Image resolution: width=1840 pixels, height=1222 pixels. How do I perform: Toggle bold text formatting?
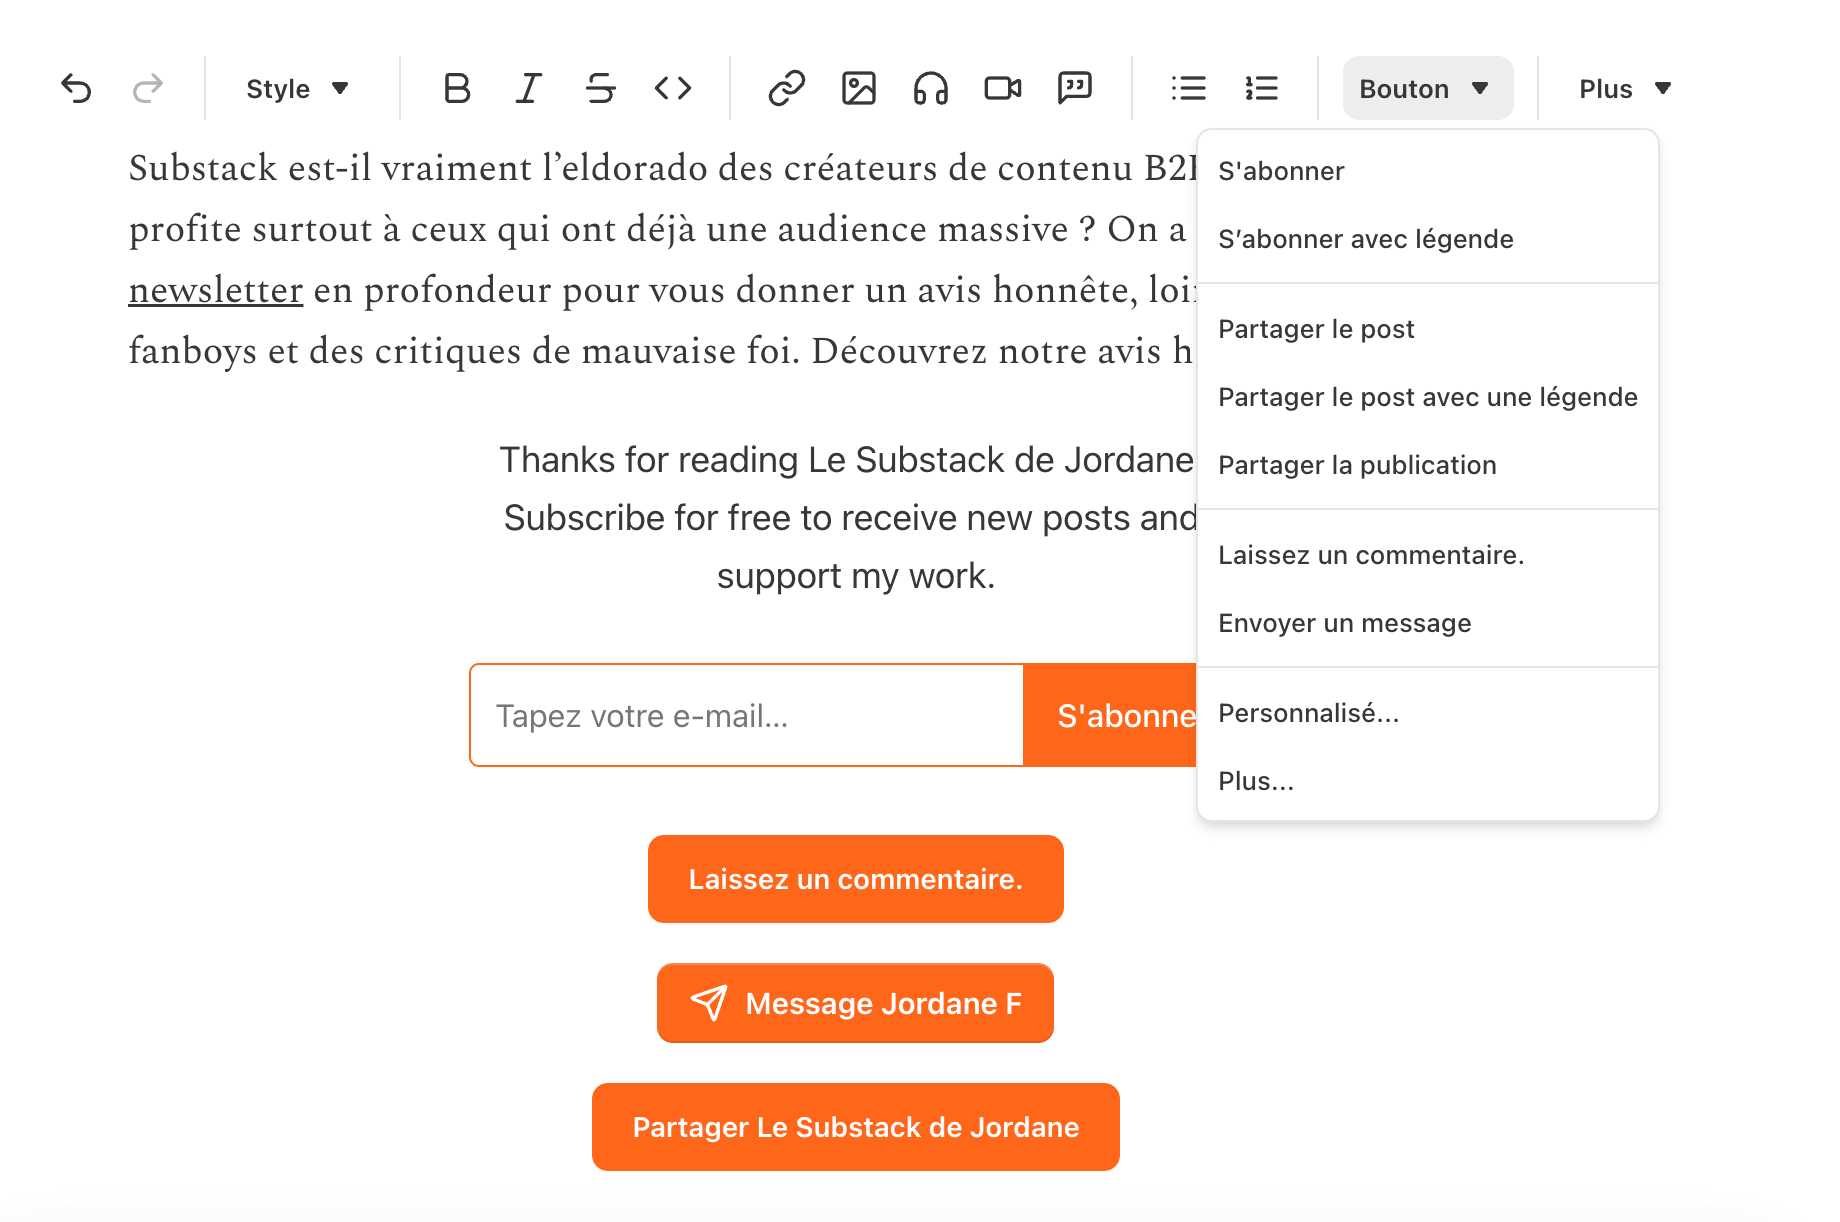pyautogui.click(x=457, y=89)
